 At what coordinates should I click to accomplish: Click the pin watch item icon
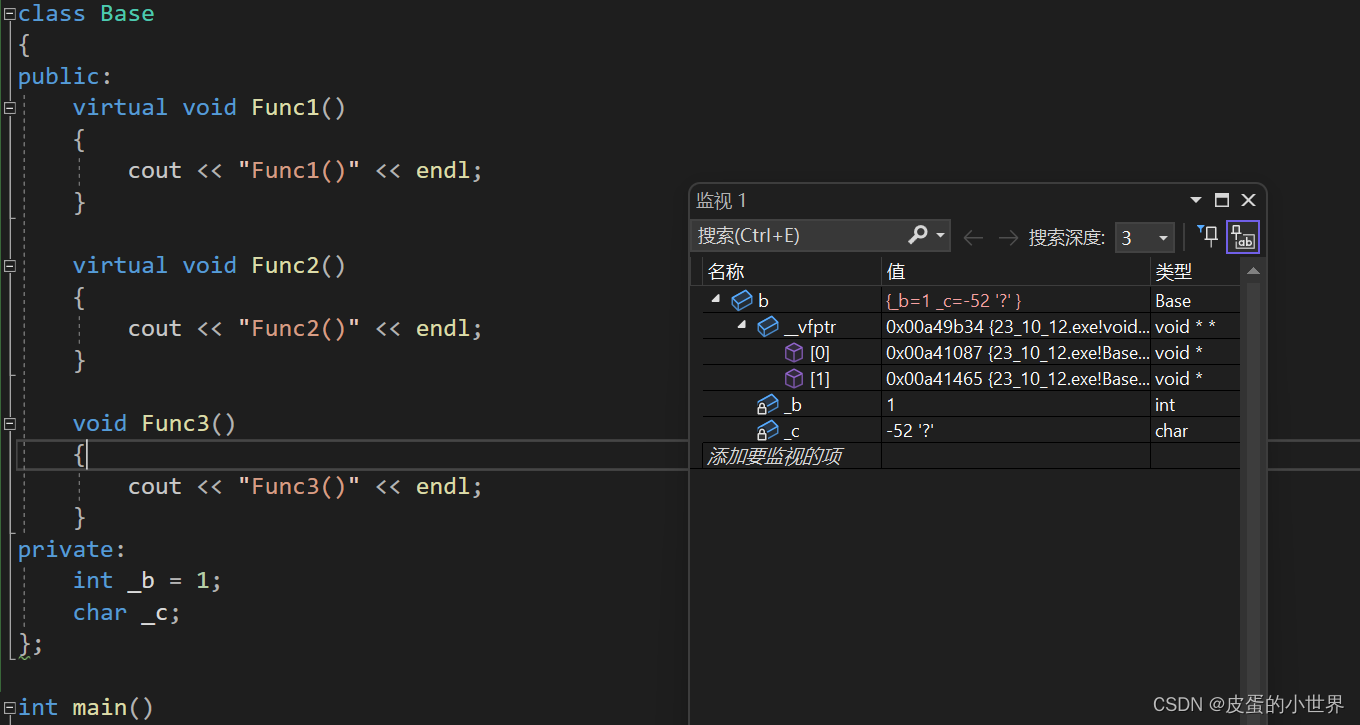tap(1208, 236)
